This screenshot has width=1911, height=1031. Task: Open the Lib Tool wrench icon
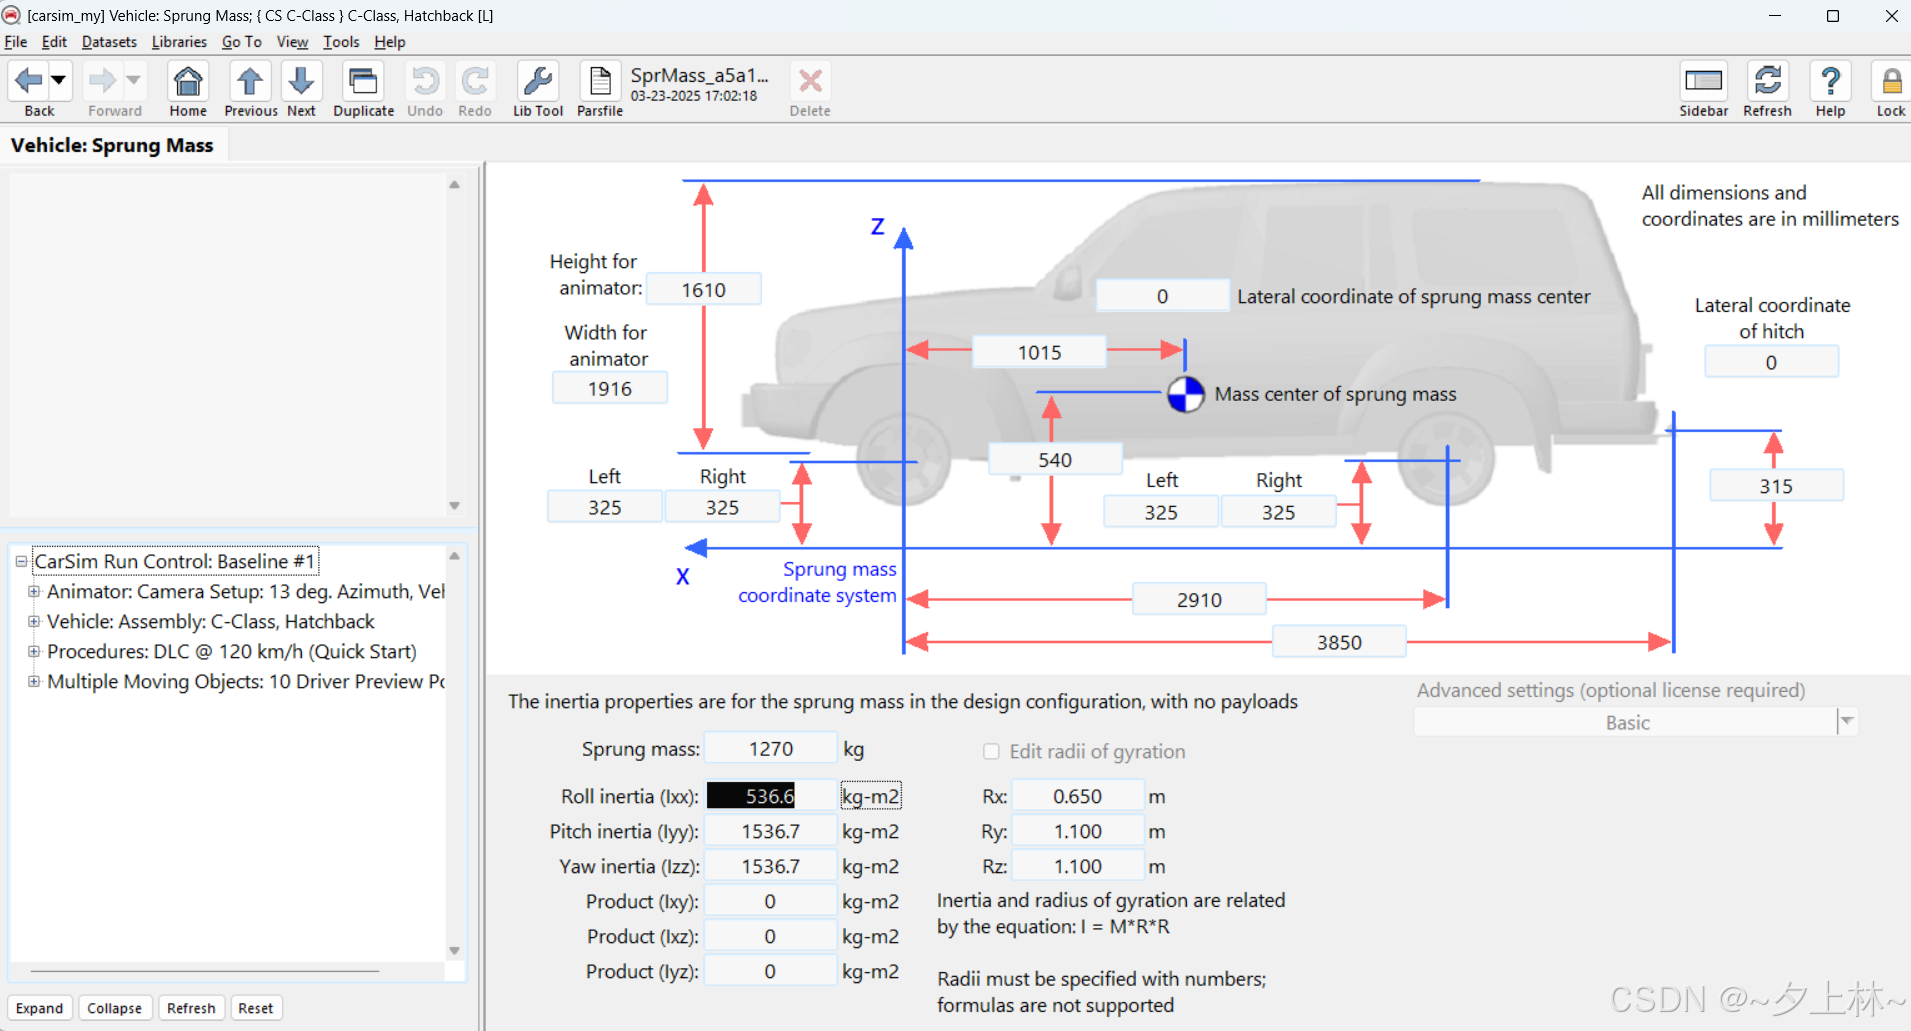(538, 80)
